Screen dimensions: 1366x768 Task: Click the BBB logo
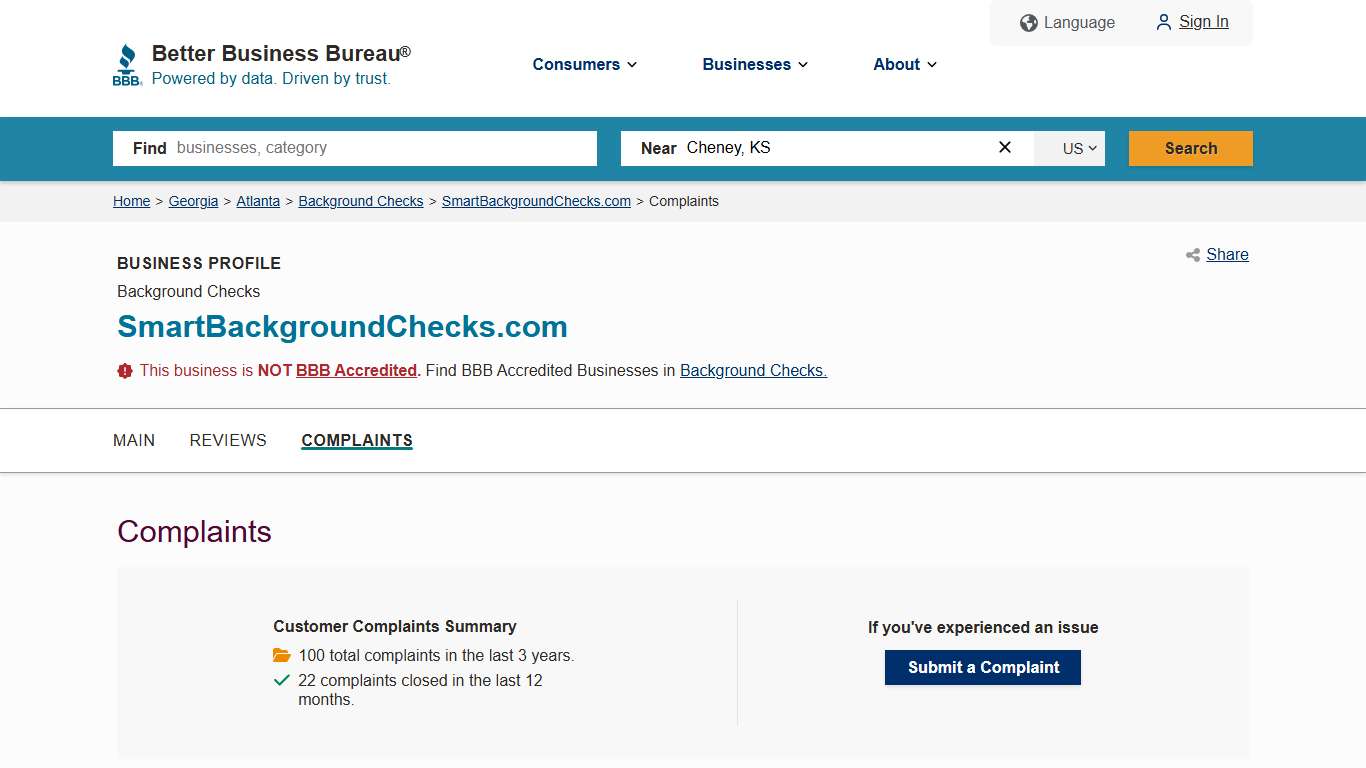click(128, 63)
